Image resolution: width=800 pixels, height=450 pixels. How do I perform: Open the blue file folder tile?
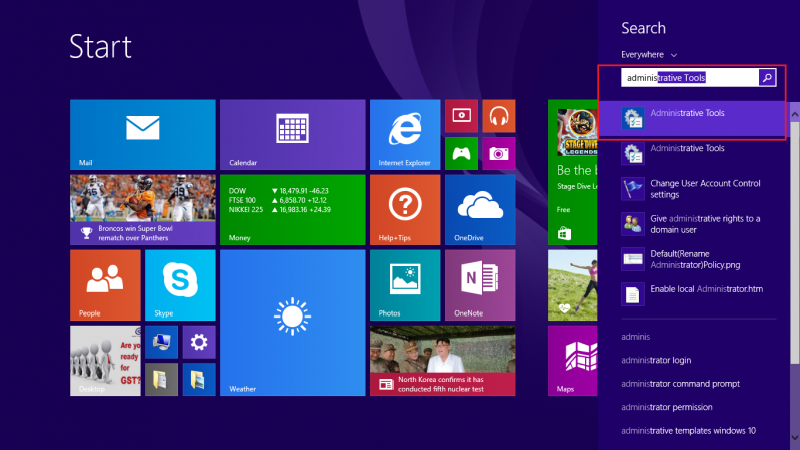coord(199,380)
